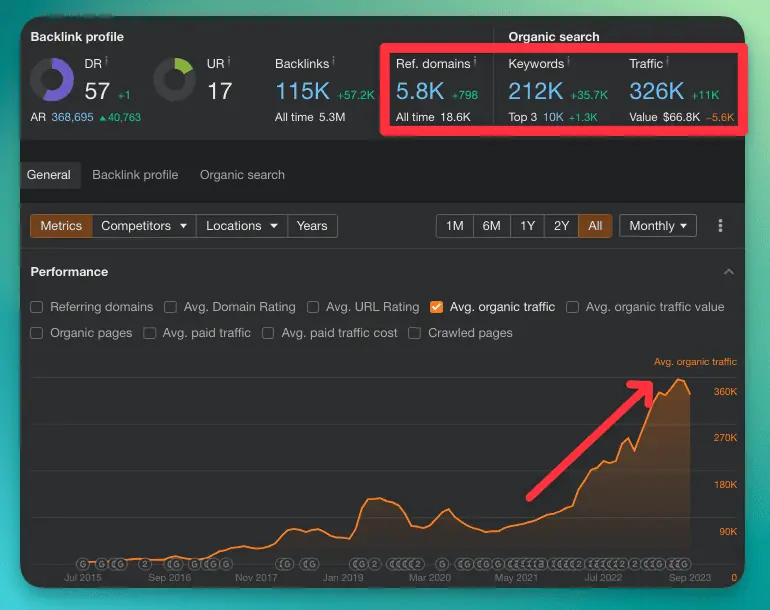Uncheck Avg. organic traffic metric
The image size is (770, 610).
[x=437, y=307]
